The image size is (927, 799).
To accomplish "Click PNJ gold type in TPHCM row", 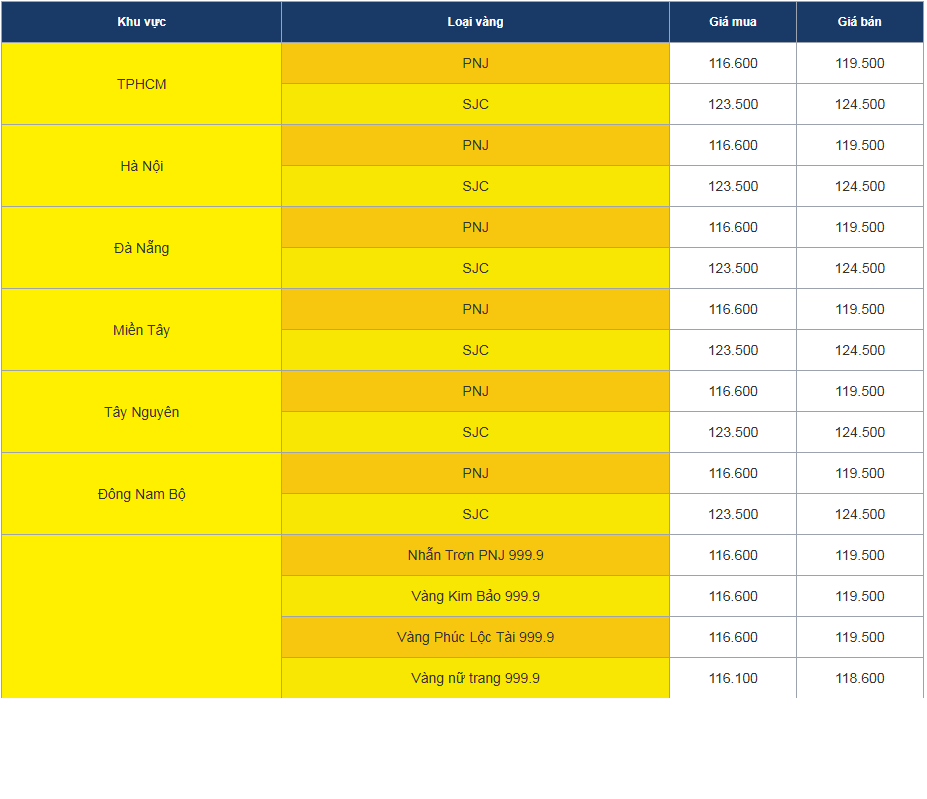I will click(475, 63).
